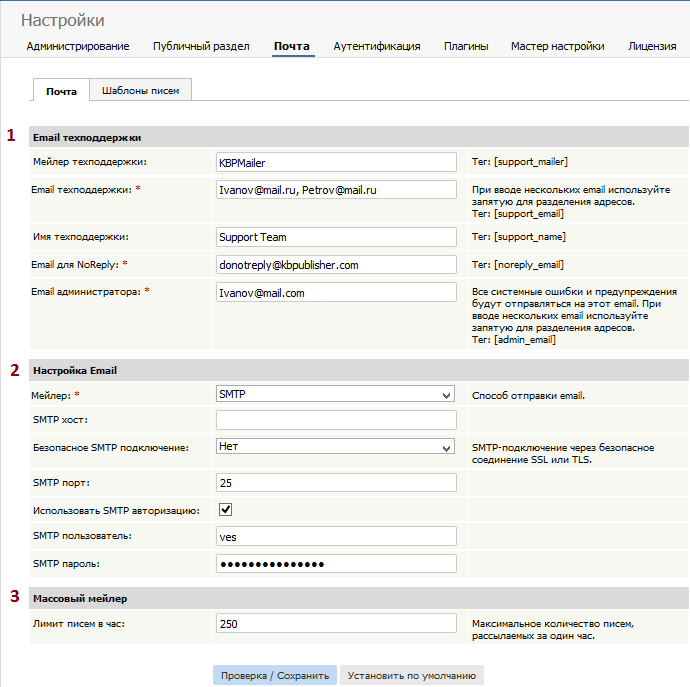Click the Email администратора input field
Image resolution: width=690 pixels, height=687 pixels.
(x=336, y=292)
